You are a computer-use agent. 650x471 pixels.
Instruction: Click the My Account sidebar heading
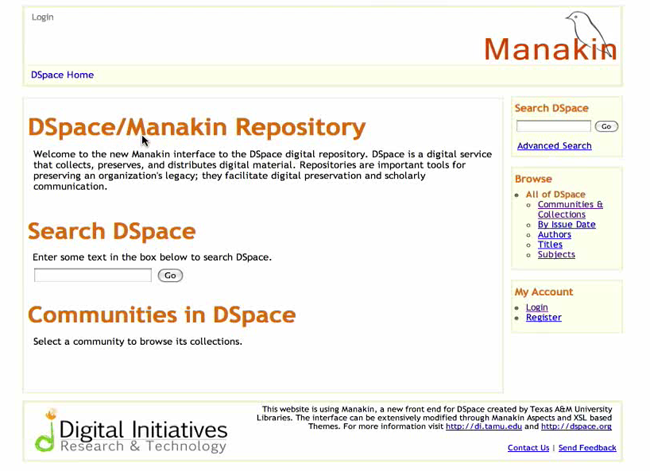pyautogui.click(x=543, y=292)
